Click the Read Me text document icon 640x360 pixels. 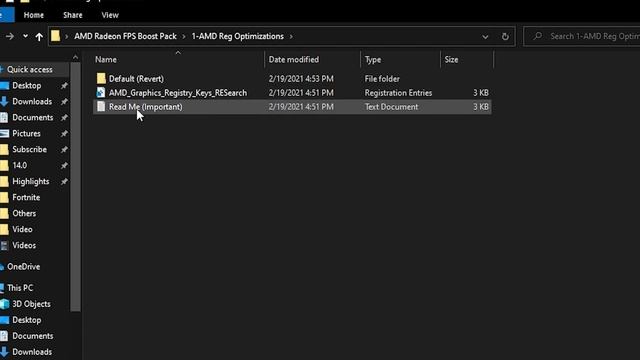click(101, 107)
